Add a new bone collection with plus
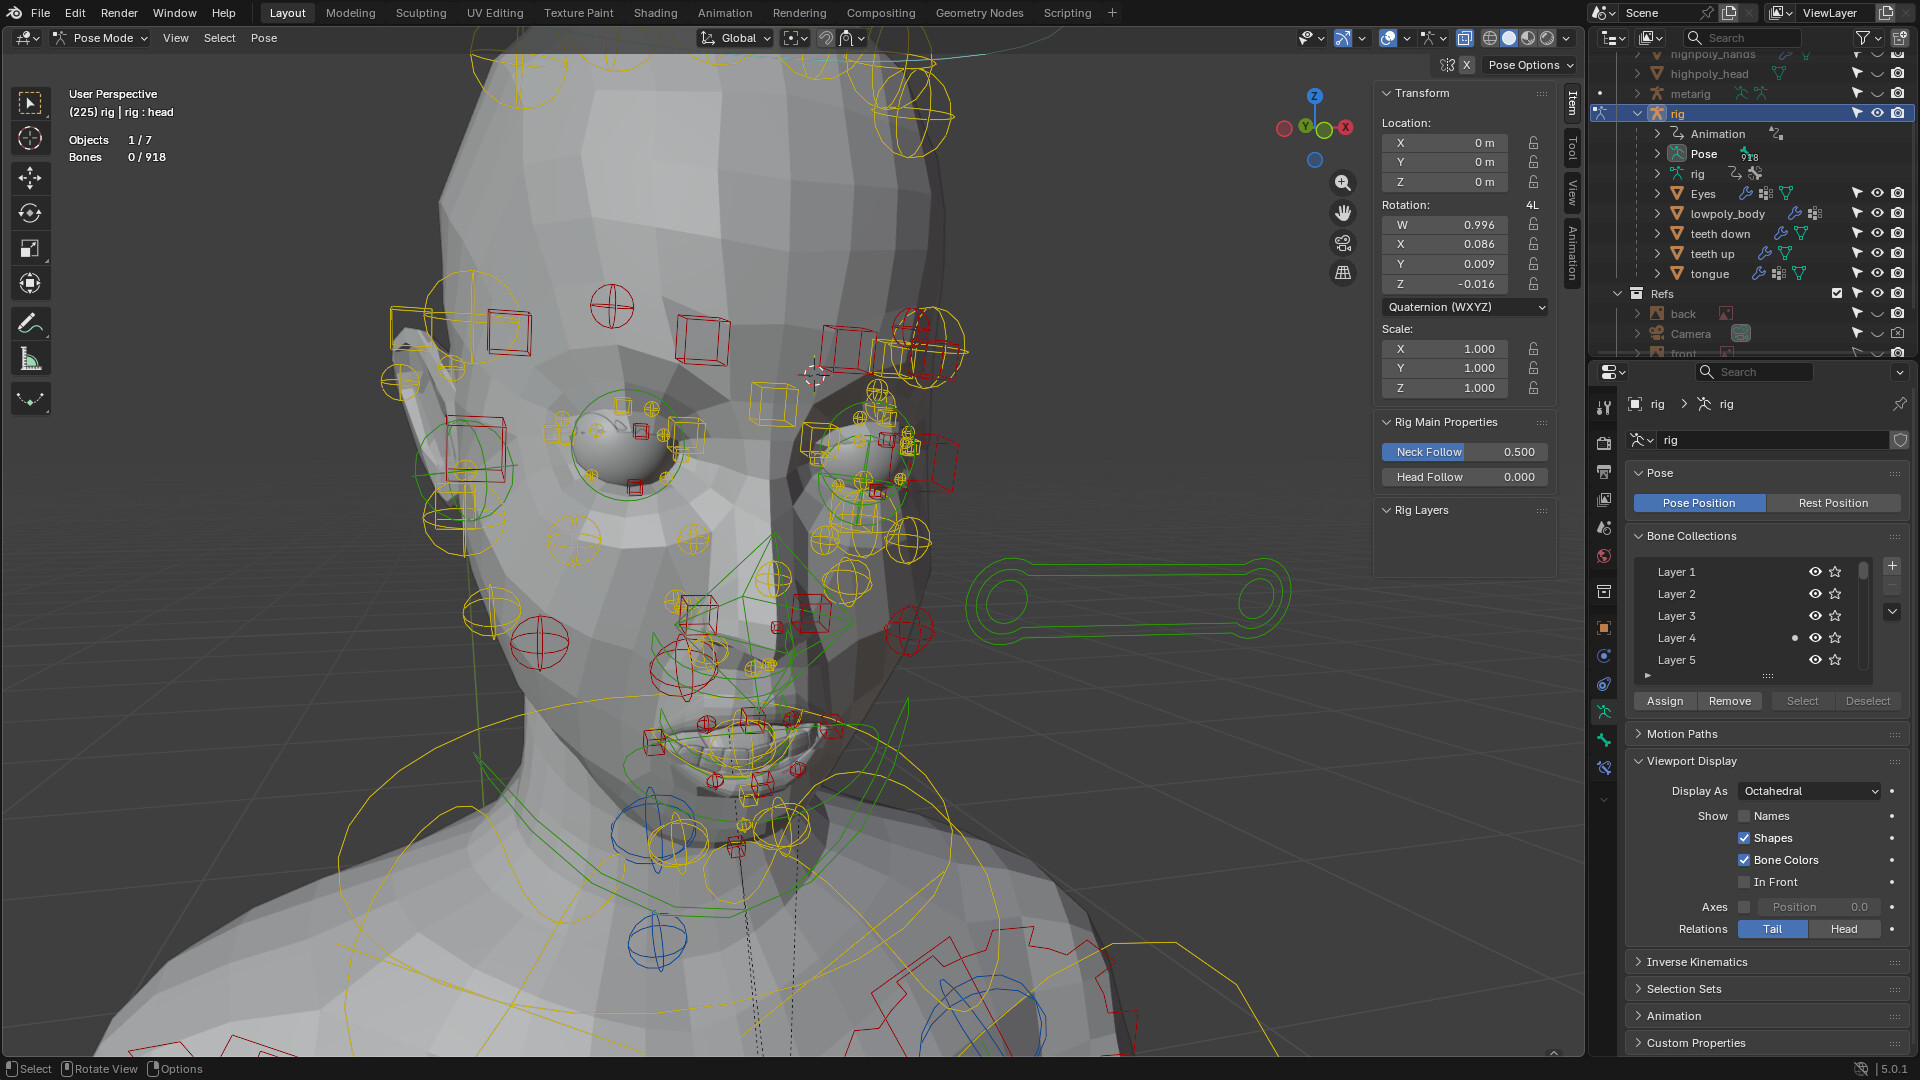Image resolution: width=1920 pixels, height=1080 pixels. click(1892, 566)
